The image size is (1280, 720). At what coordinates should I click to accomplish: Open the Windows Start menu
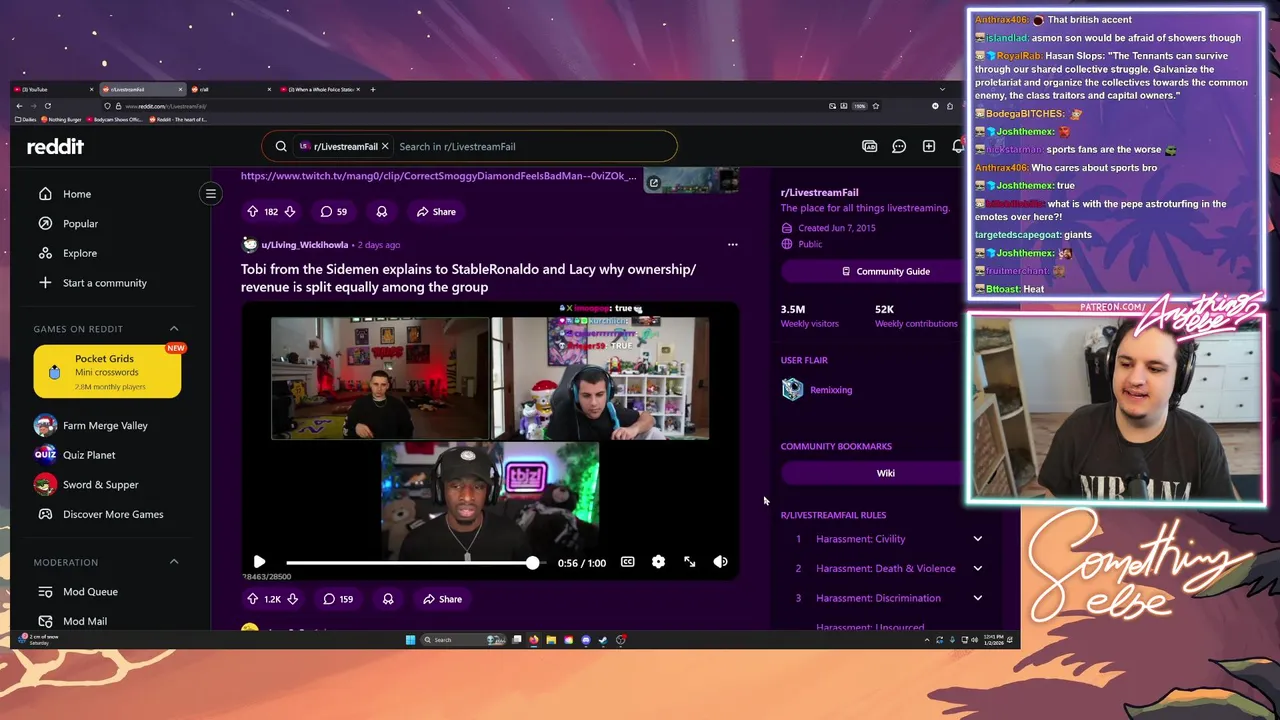point(410,640)
